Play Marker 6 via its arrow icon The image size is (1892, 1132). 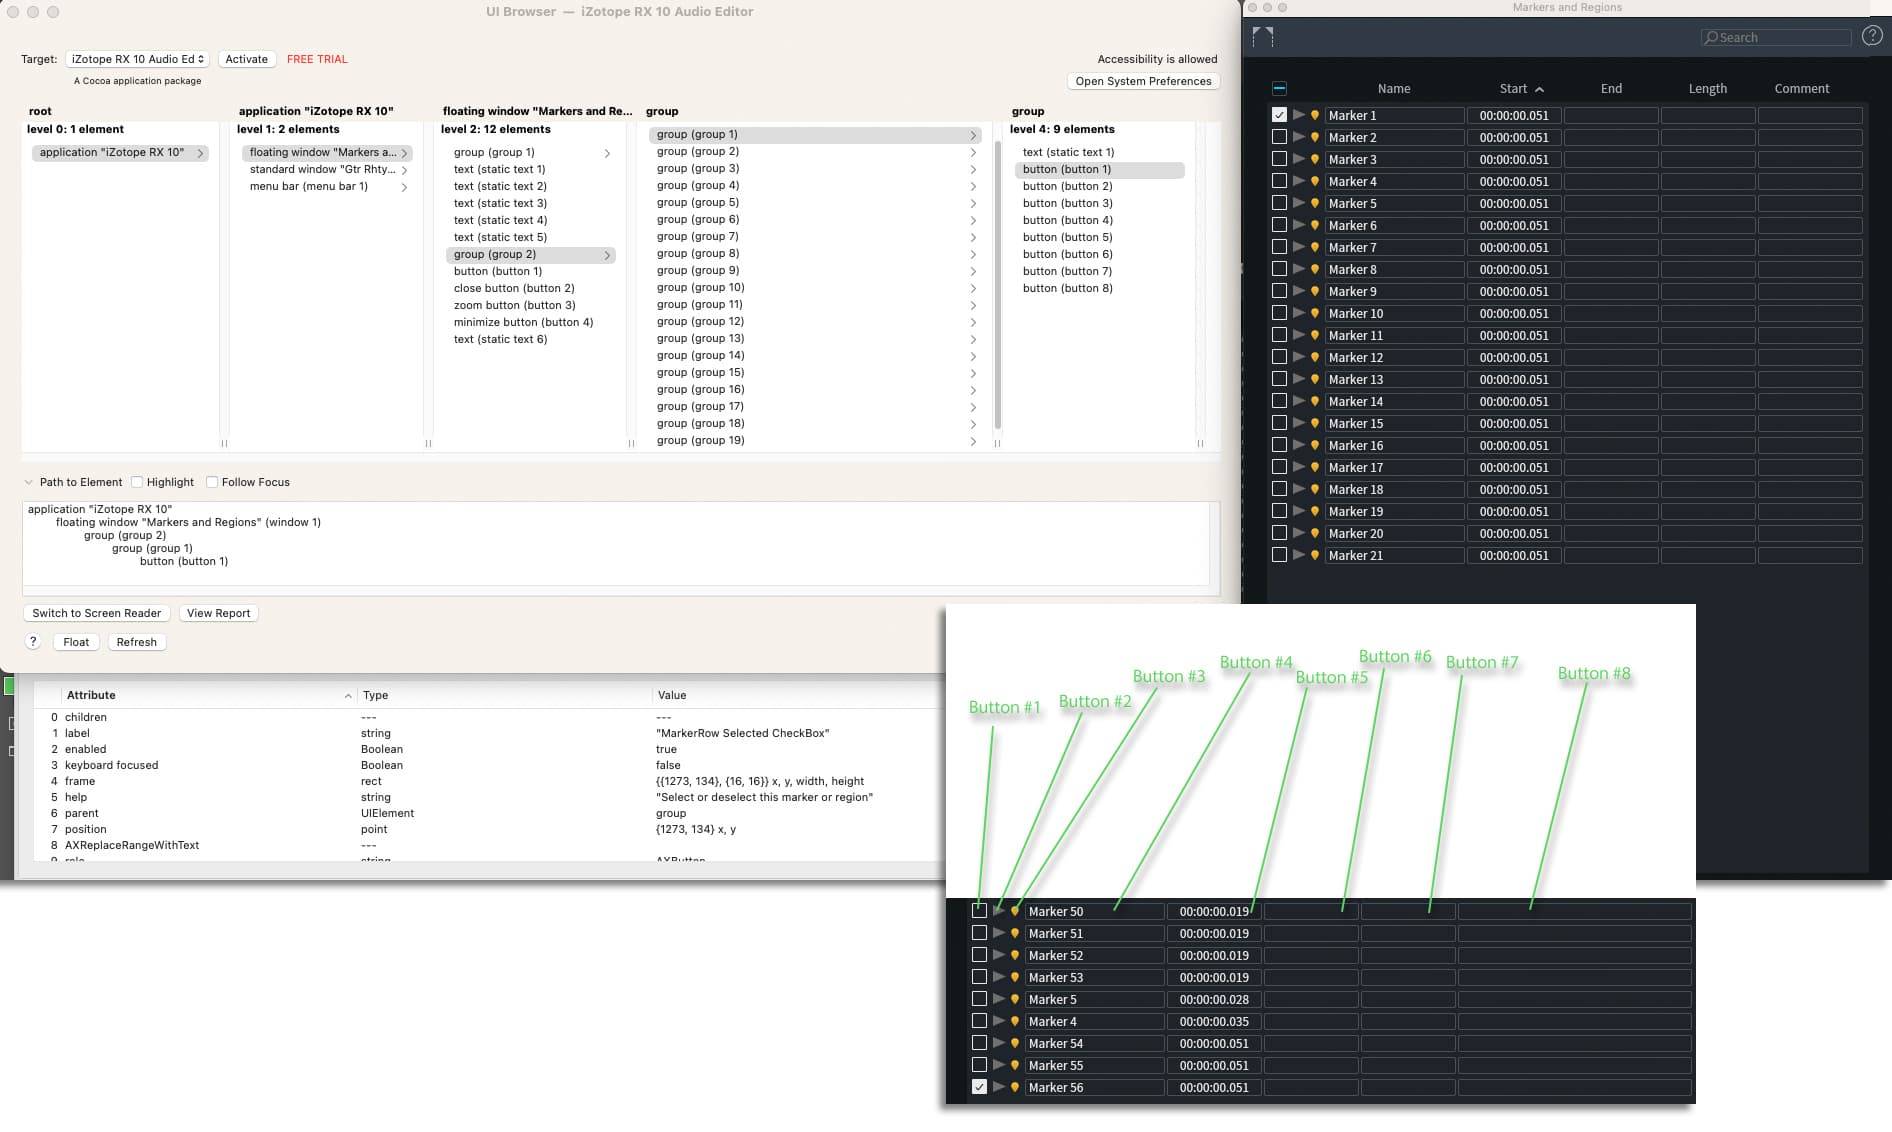point(1298,225)
